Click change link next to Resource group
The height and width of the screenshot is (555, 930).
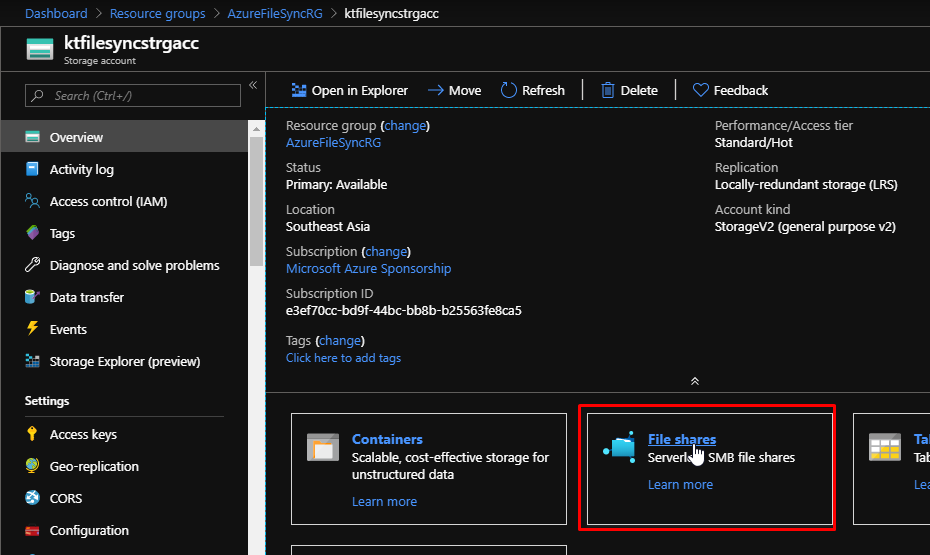pos(405,125)
